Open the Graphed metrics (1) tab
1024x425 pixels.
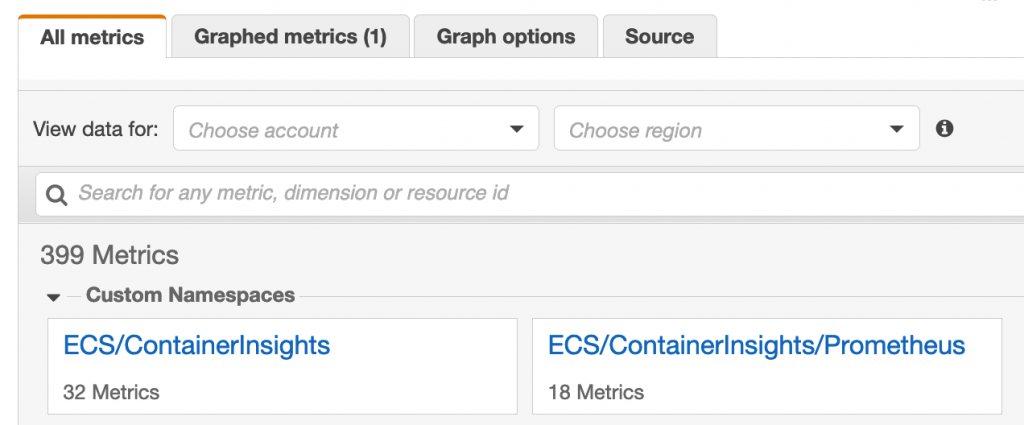click(290, 37)
